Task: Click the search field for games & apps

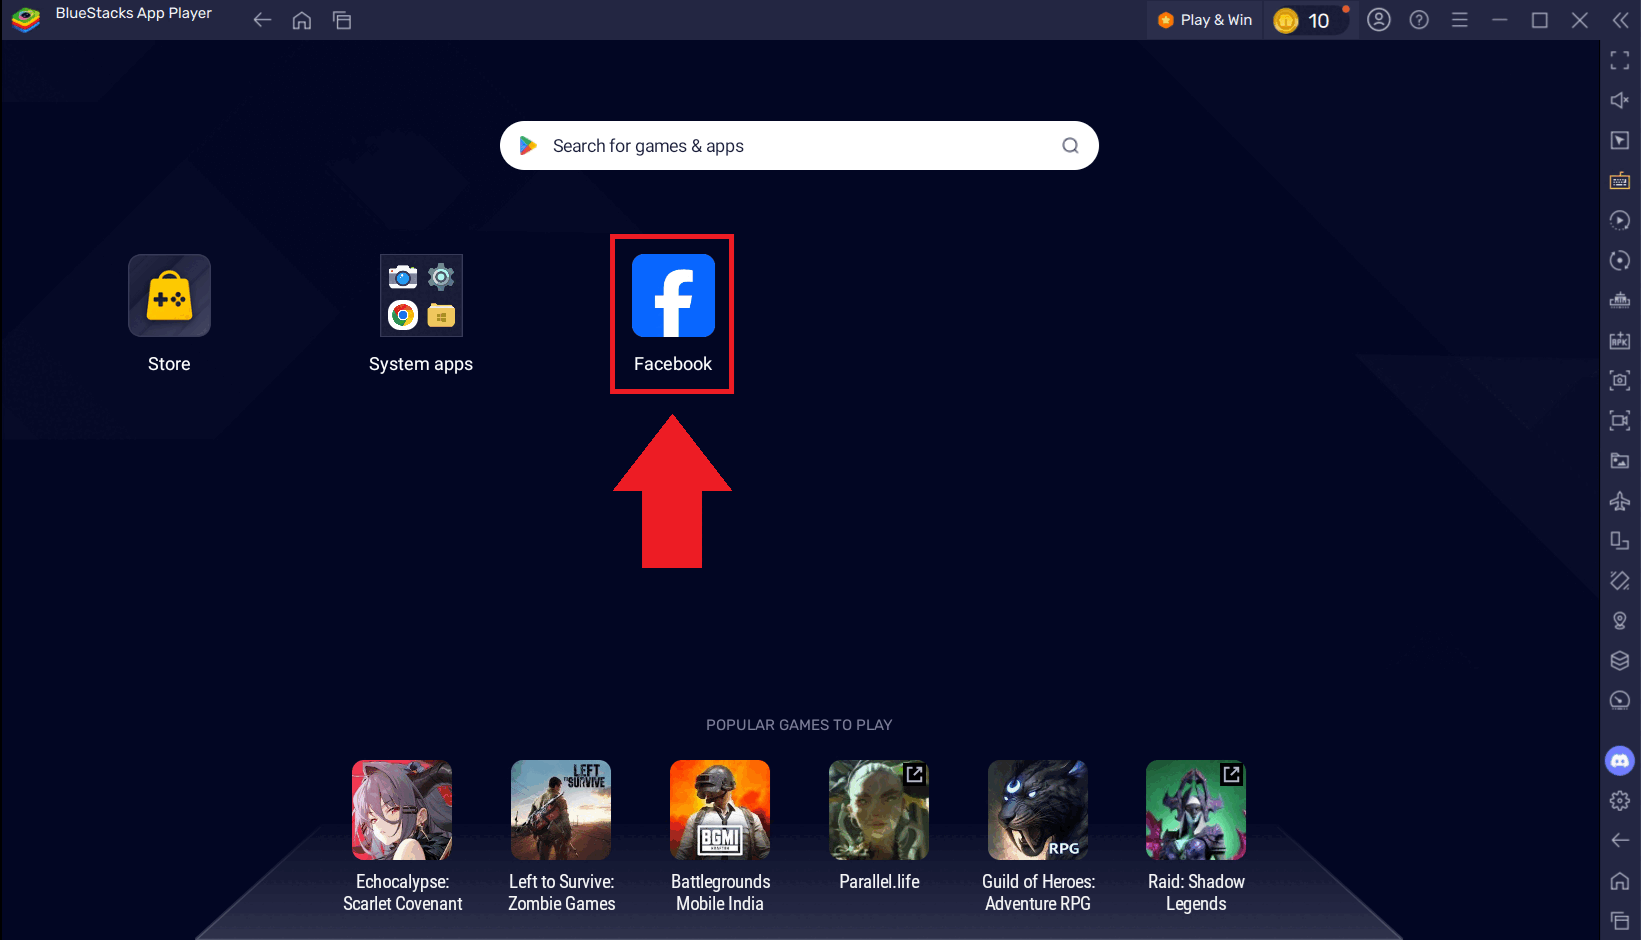Action: point(799,146)
